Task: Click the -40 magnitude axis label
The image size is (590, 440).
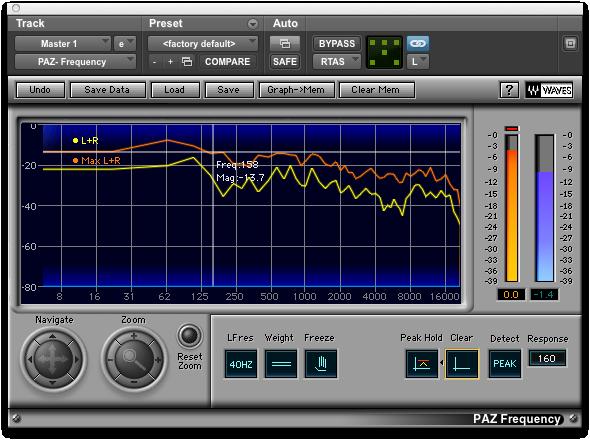Action: click(29, 206)
